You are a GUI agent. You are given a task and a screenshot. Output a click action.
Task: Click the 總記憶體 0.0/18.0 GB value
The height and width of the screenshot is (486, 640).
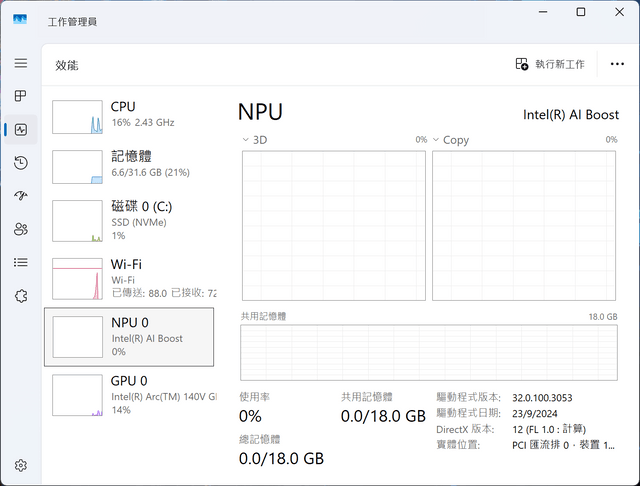pyautogui.click(x=281, y=458)
